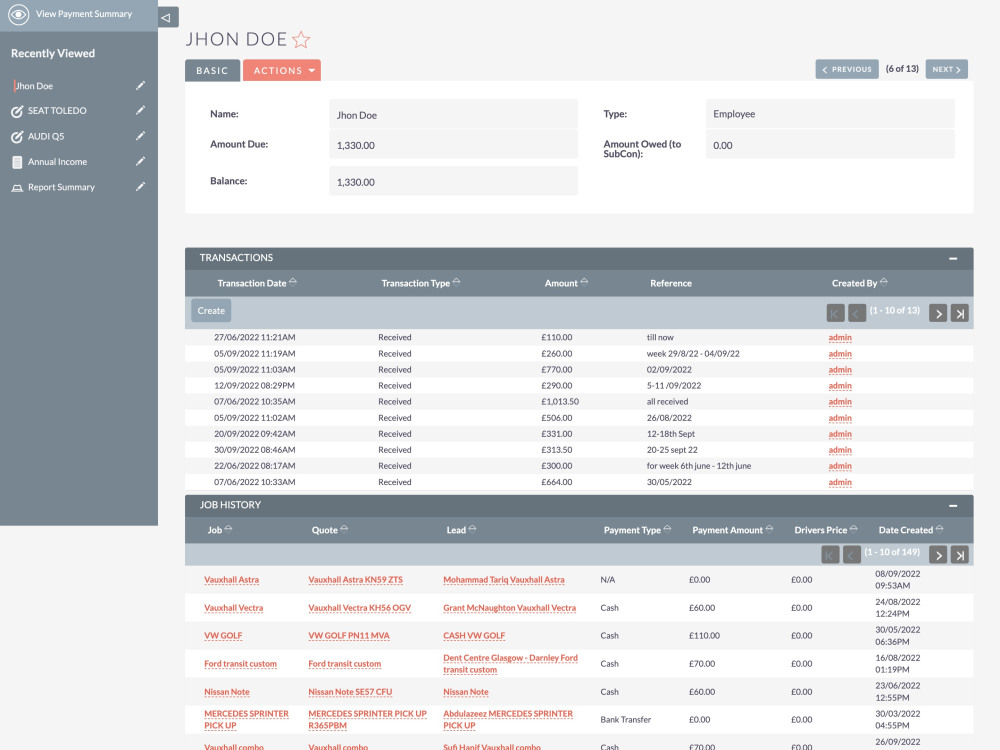Collapse the Transactions panel
1000x750 pixels.
(x=953, y=258)
